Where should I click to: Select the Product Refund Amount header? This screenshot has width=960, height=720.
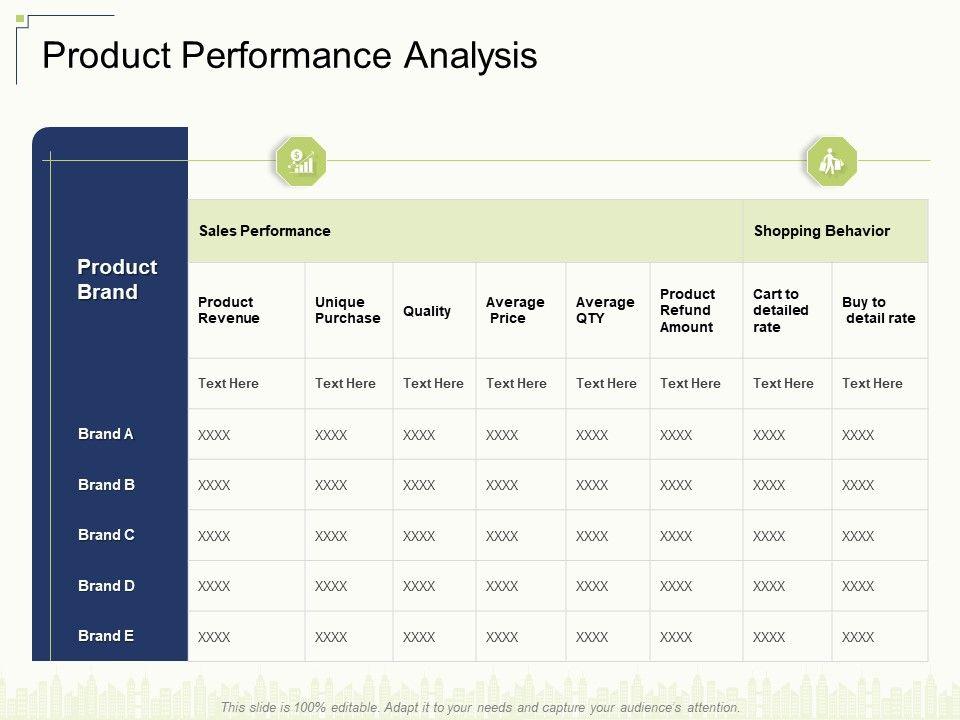tap(688, 310)
